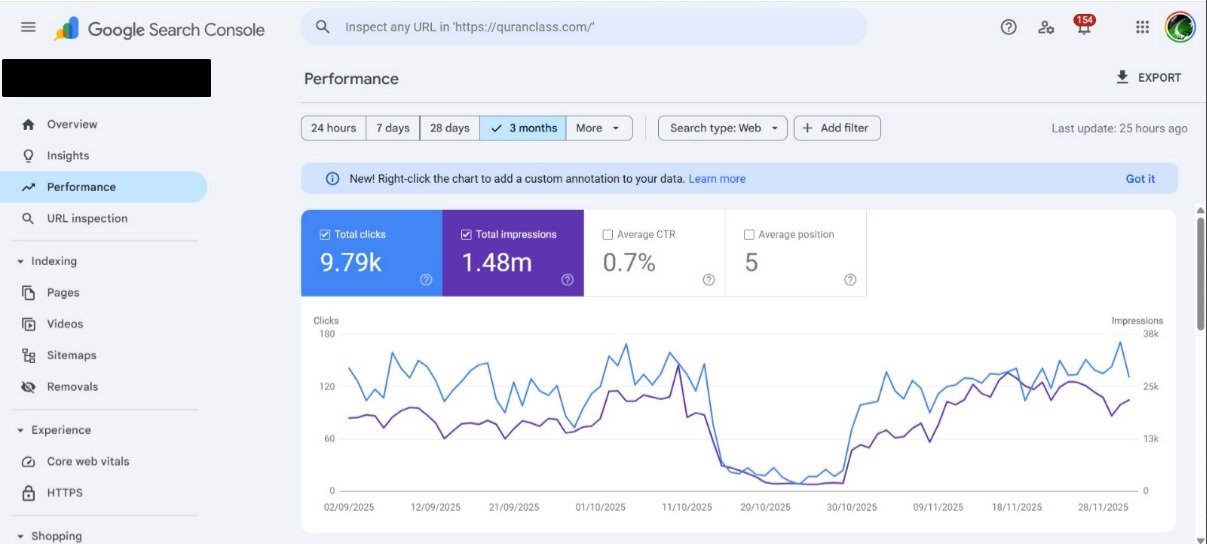This screenshot has width=1207, height=544.
Task: Open user and permissions settings icon
Action: pyautogui.click(x=1046, y=27)
